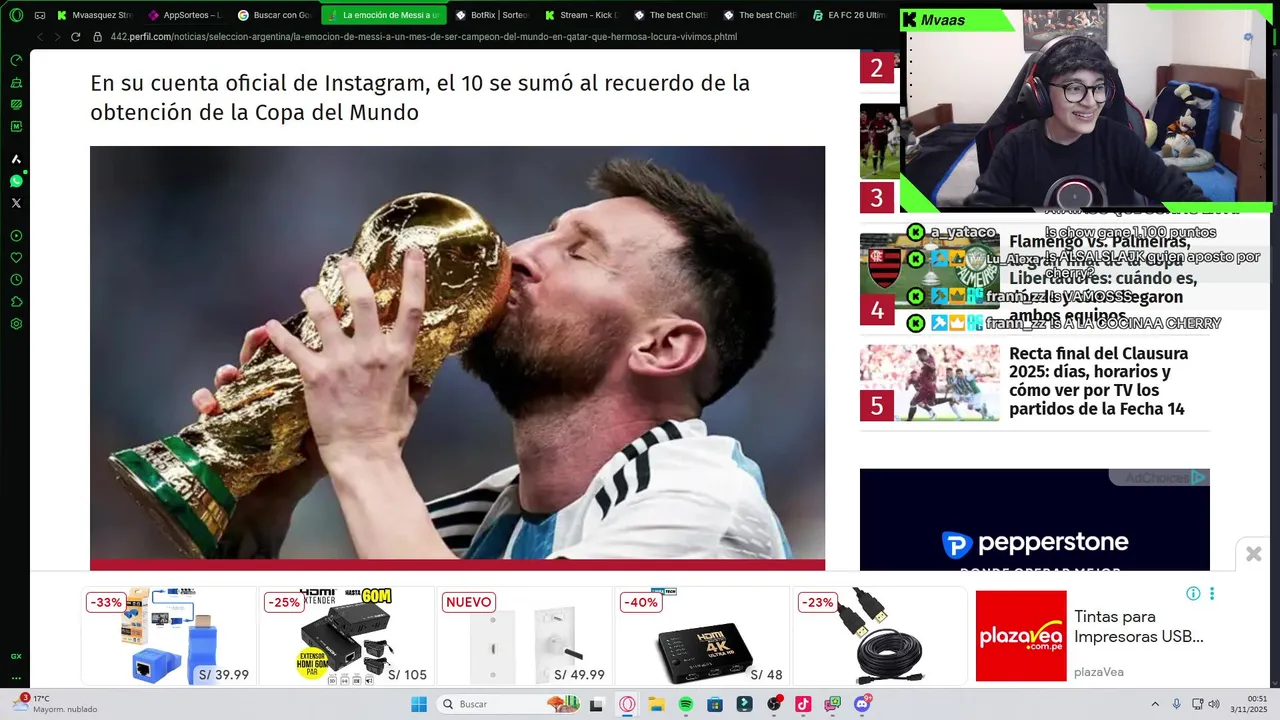Open history clock icon in sidebar

pos(16,280)
